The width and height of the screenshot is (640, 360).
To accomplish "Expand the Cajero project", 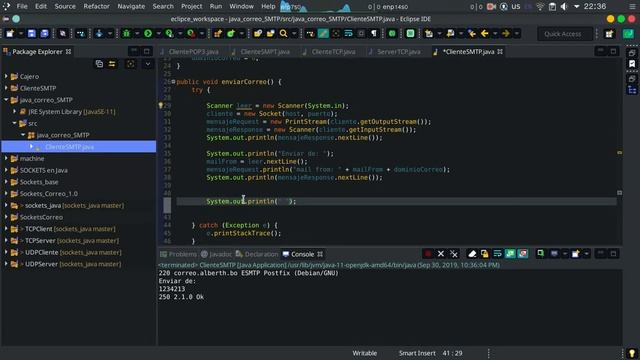I will pos(6,76).
